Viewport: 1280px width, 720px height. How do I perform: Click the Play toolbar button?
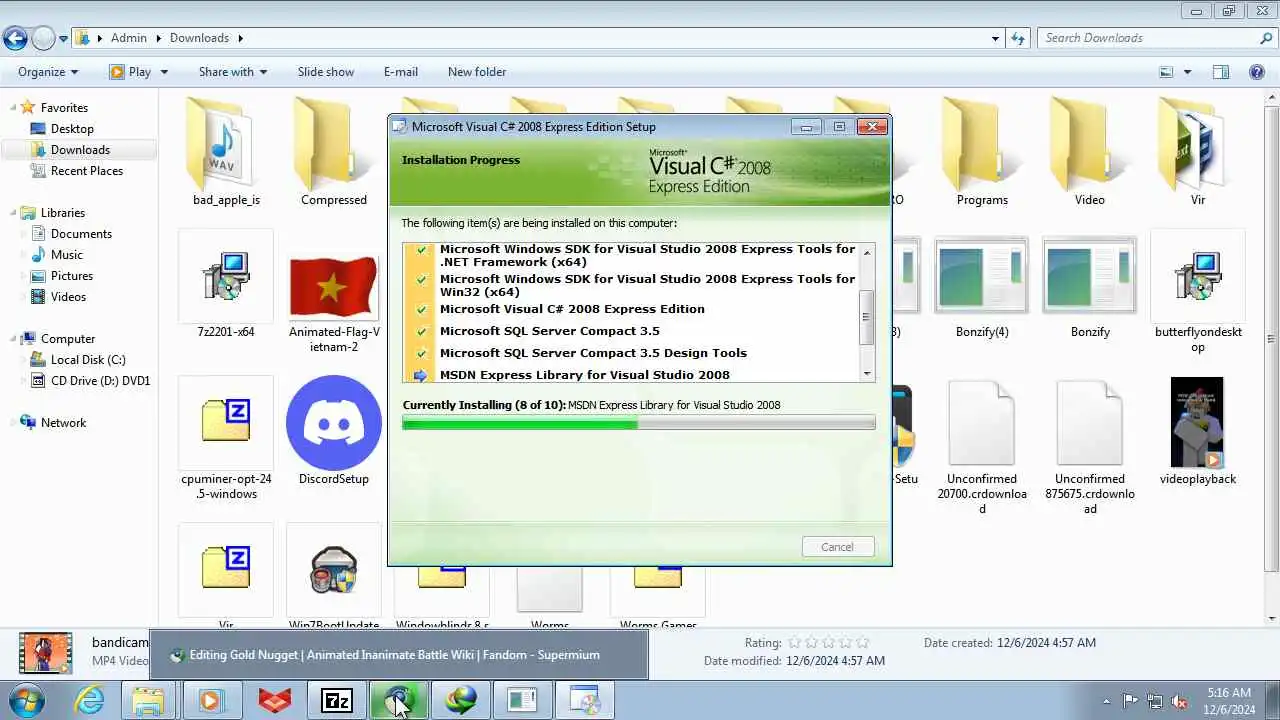130,72
